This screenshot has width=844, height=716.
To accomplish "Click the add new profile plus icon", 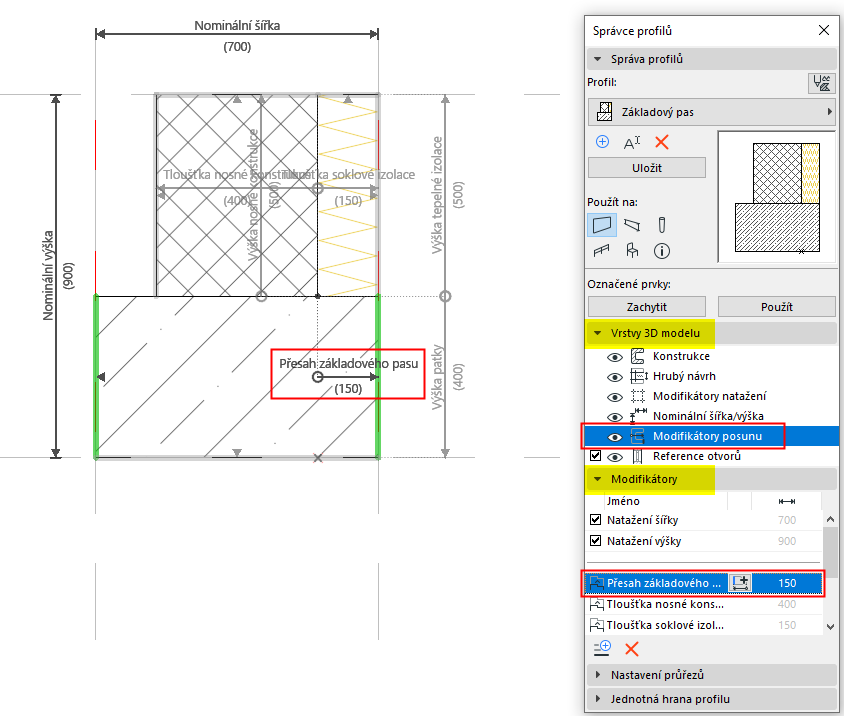I will [x=602, y=142].
